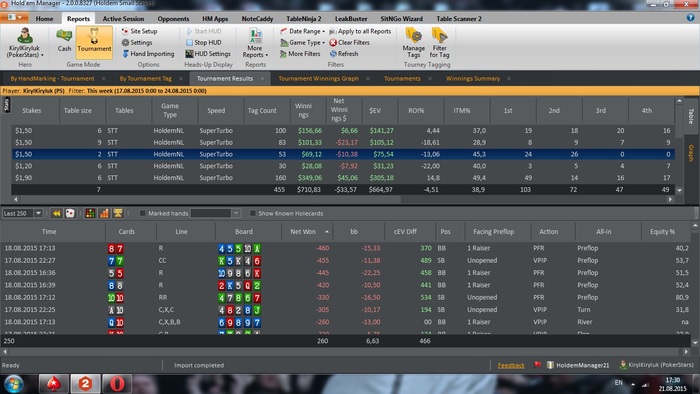Click HoldemManager21 database in status bar
The image size is (700, 394).
tap(578, 365)
